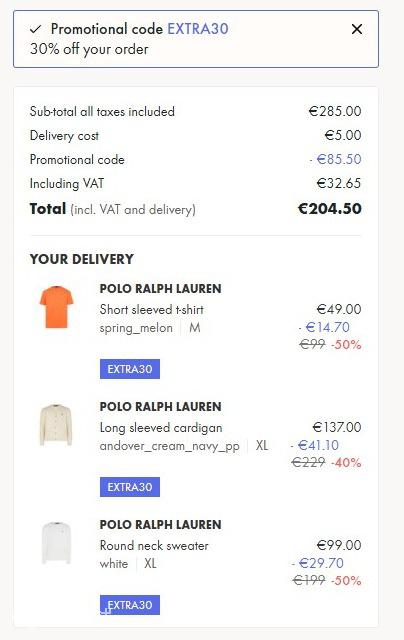Open the white round neck sweater thumbnail
This screenshot has width=404, height=640.
[x=56, y=543]
